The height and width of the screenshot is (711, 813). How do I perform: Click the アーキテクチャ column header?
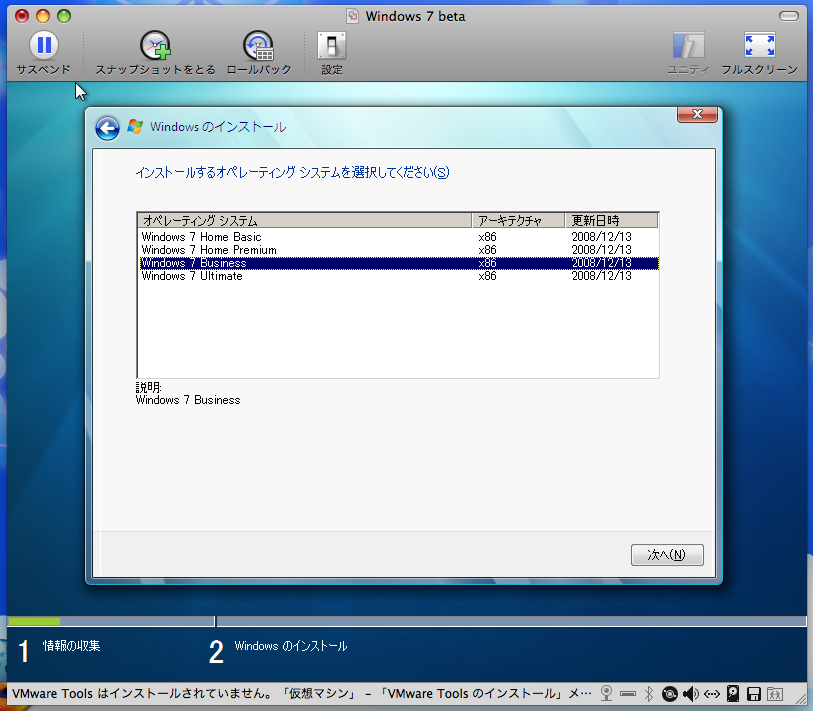click(518, 220)
